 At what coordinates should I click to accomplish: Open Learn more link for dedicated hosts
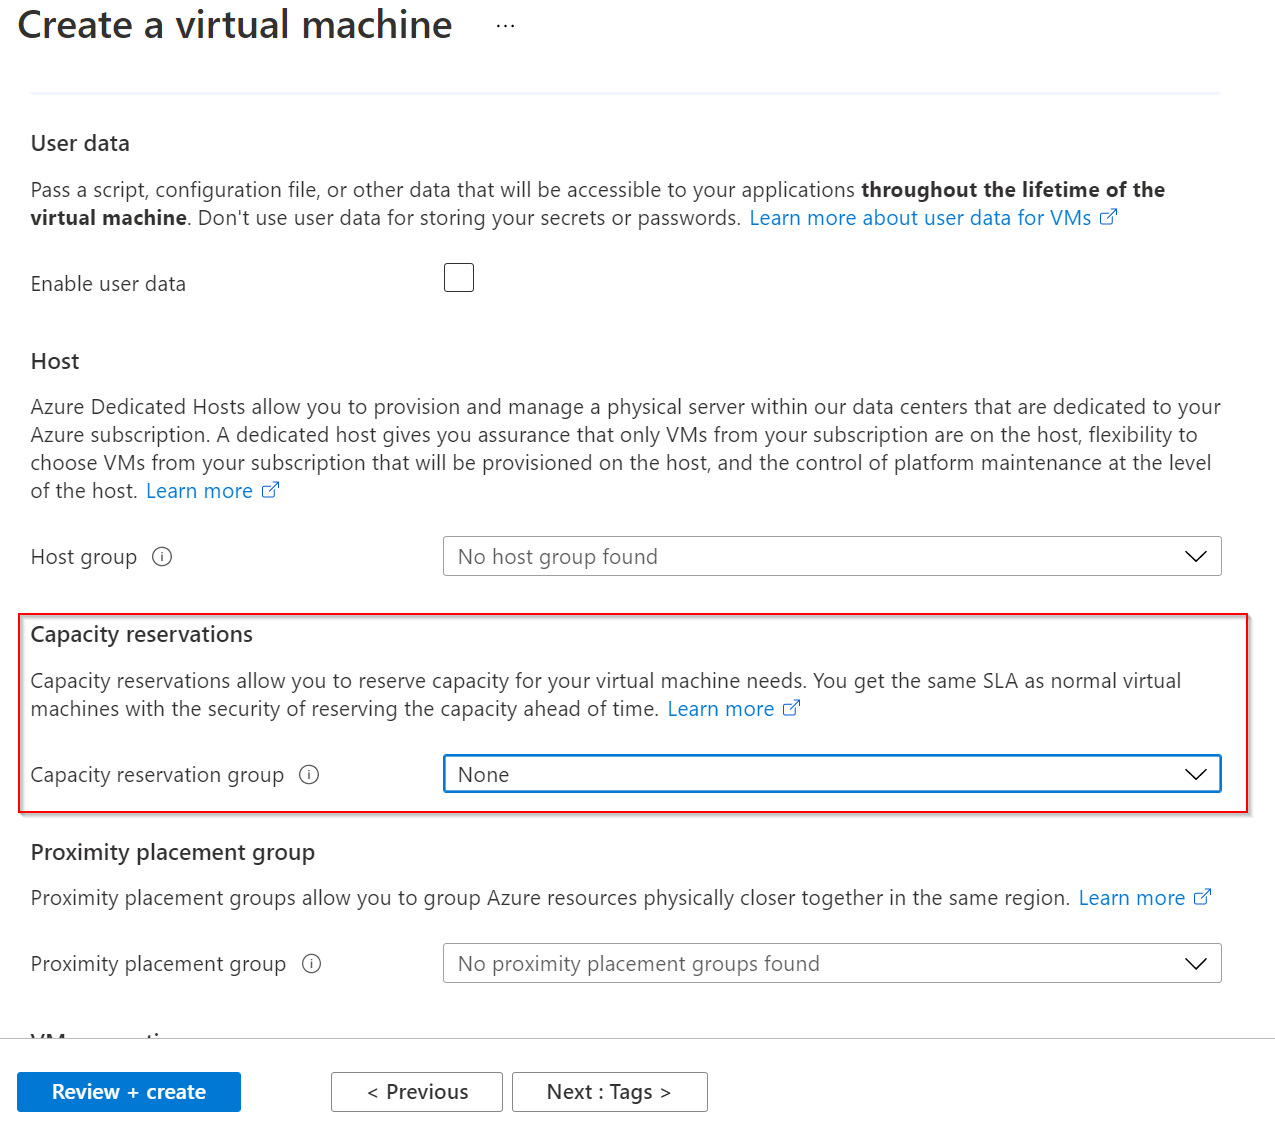199,491
